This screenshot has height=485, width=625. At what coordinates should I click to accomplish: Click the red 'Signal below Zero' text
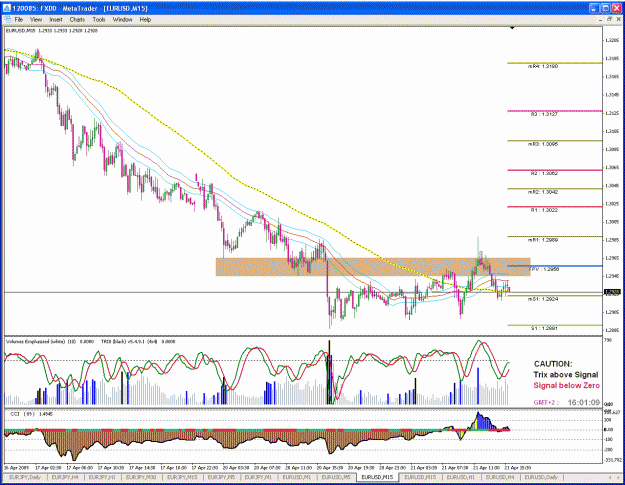point(566,385)
